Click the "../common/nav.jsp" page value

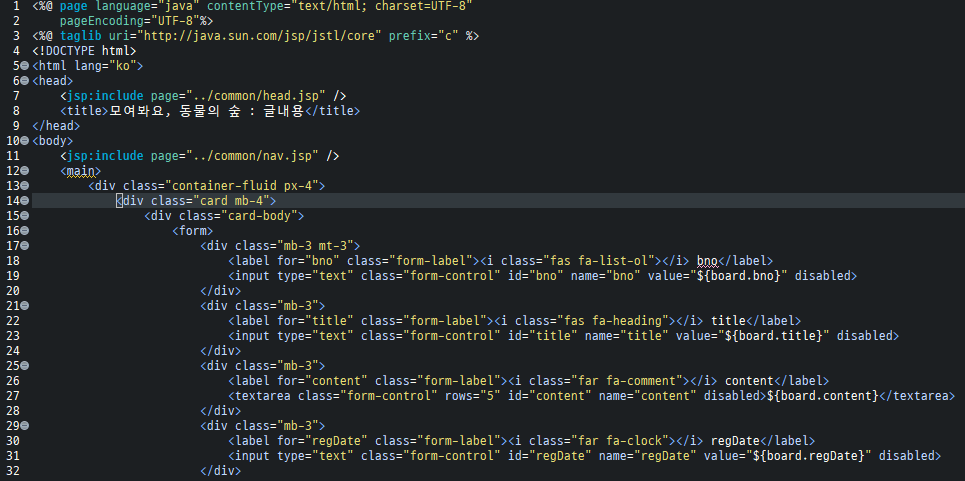click(x=253, y=156)
